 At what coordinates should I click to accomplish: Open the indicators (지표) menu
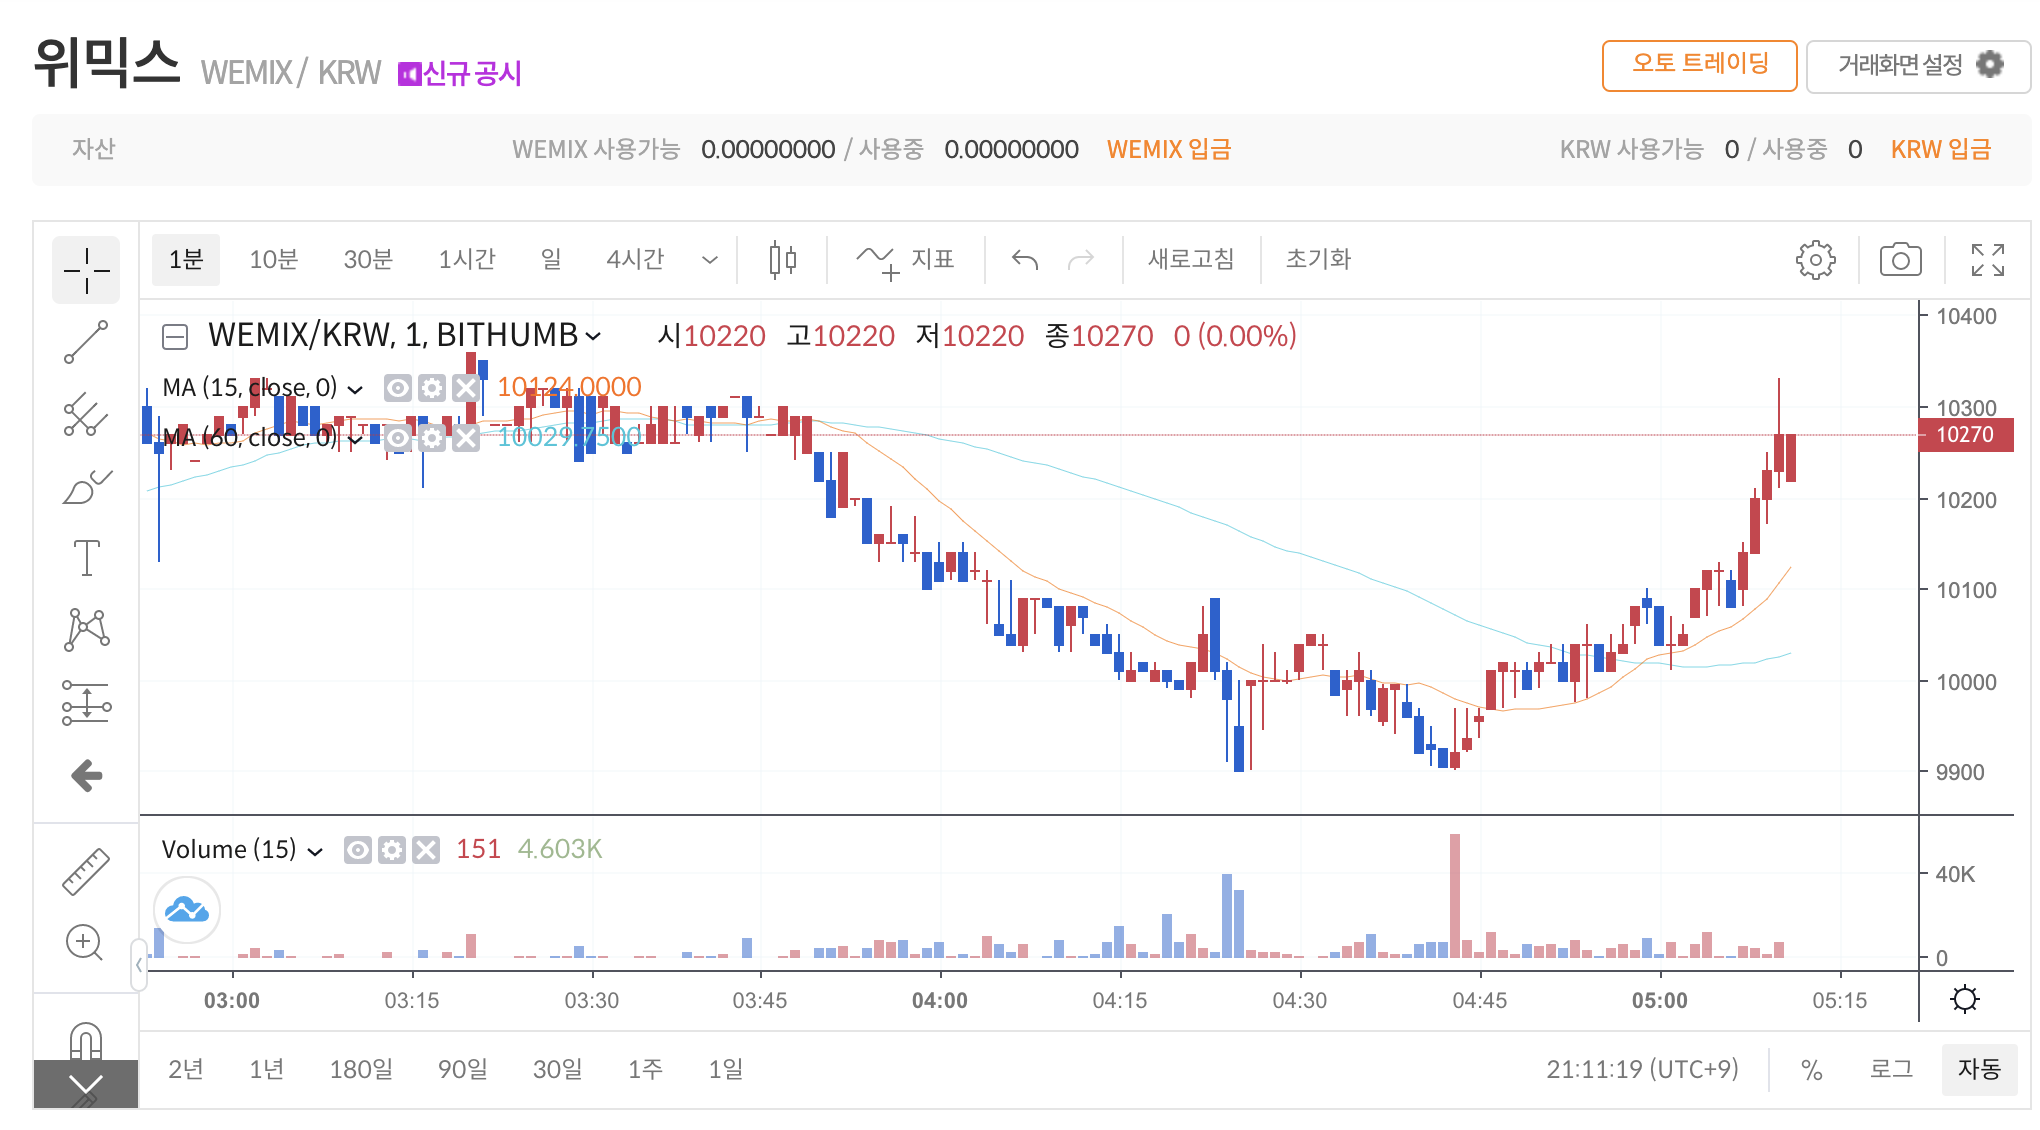click(x=906, y=260)
